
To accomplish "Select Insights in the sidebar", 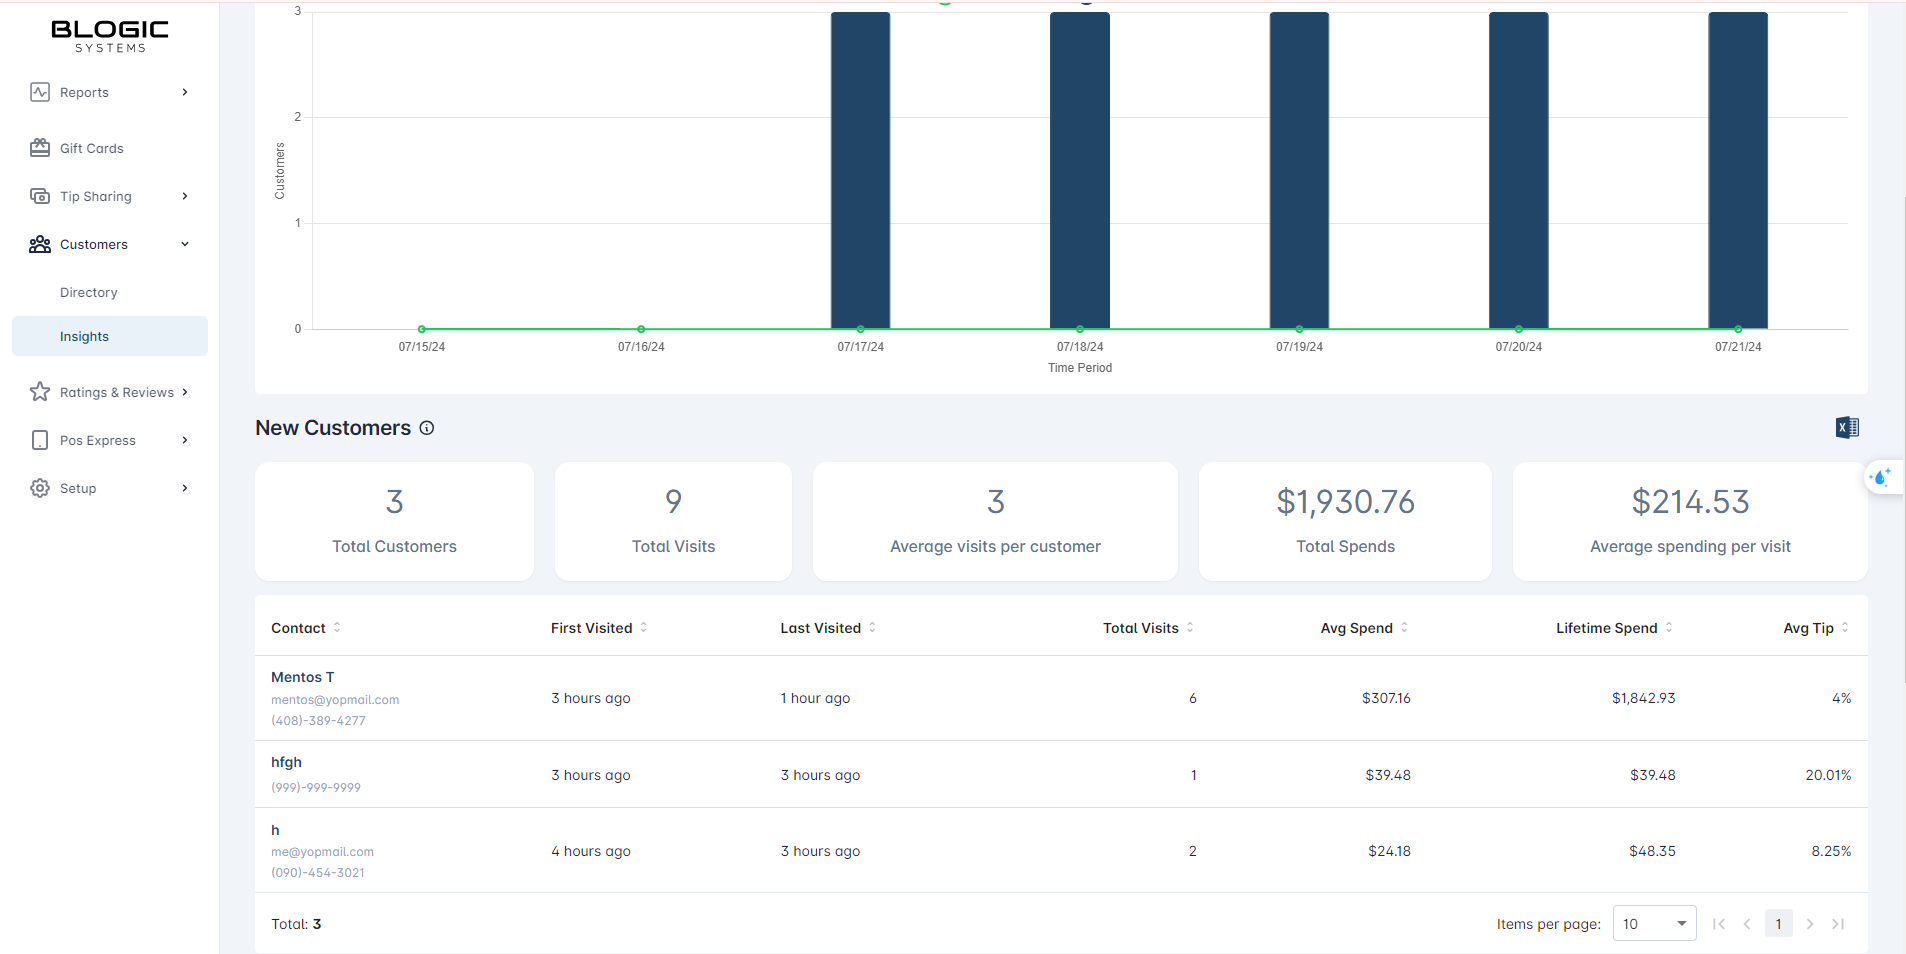I will pos(85,337).
